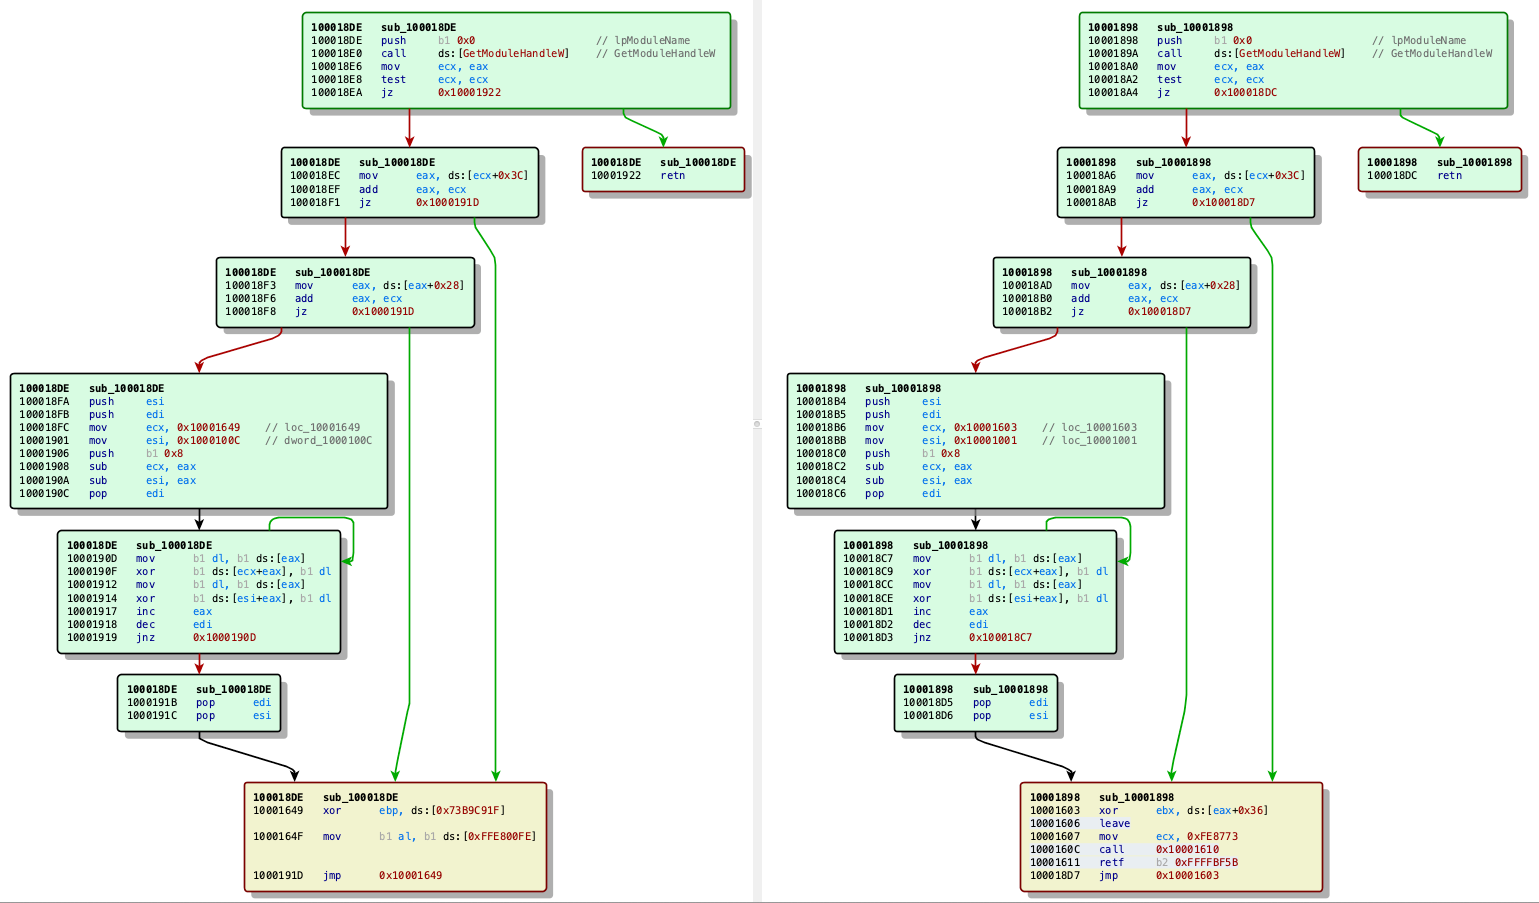1539x903 pixels.
Task: Click the xor ds:[ecx+eax] line at 1000190F
Action: pos(199,572)
